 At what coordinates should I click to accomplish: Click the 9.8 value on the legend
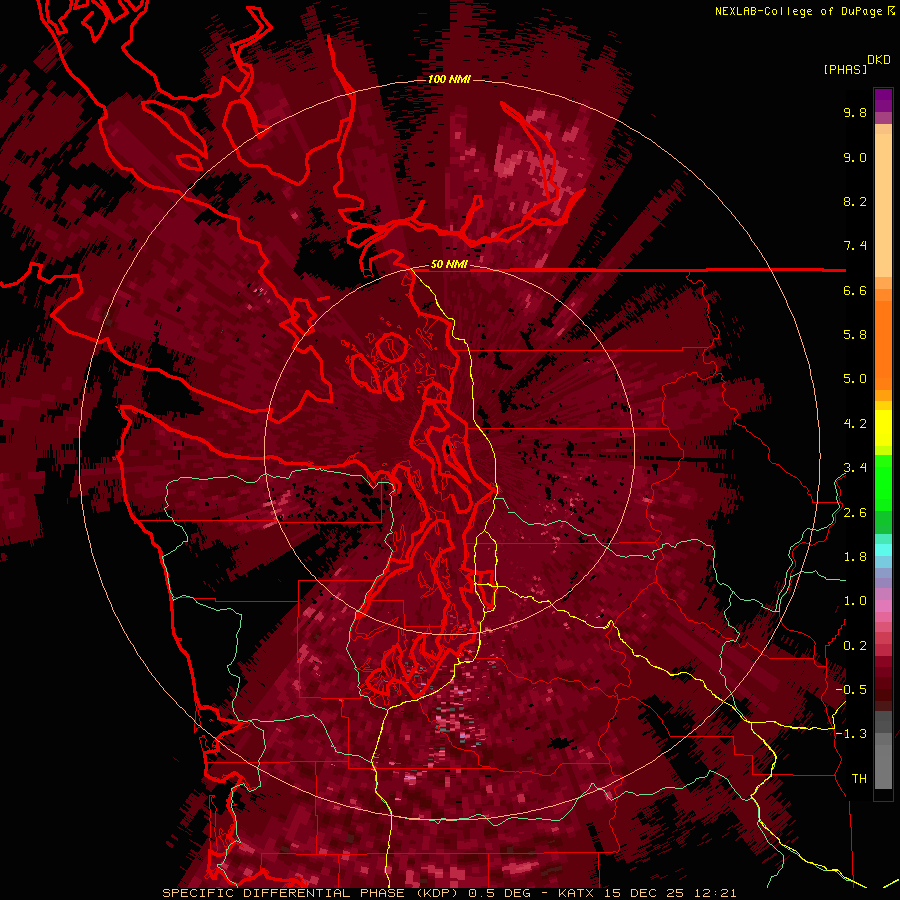tap(855, 112)
